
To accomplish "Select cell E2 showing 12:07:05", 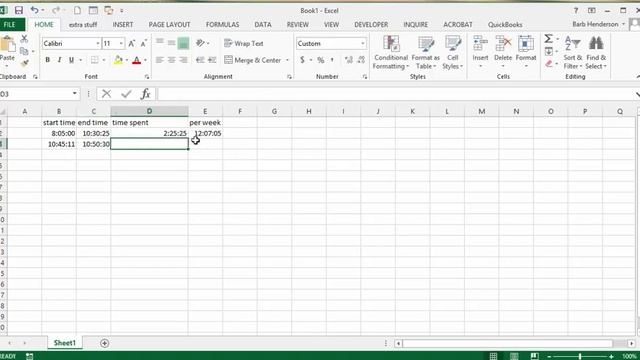I will (205, 133).
